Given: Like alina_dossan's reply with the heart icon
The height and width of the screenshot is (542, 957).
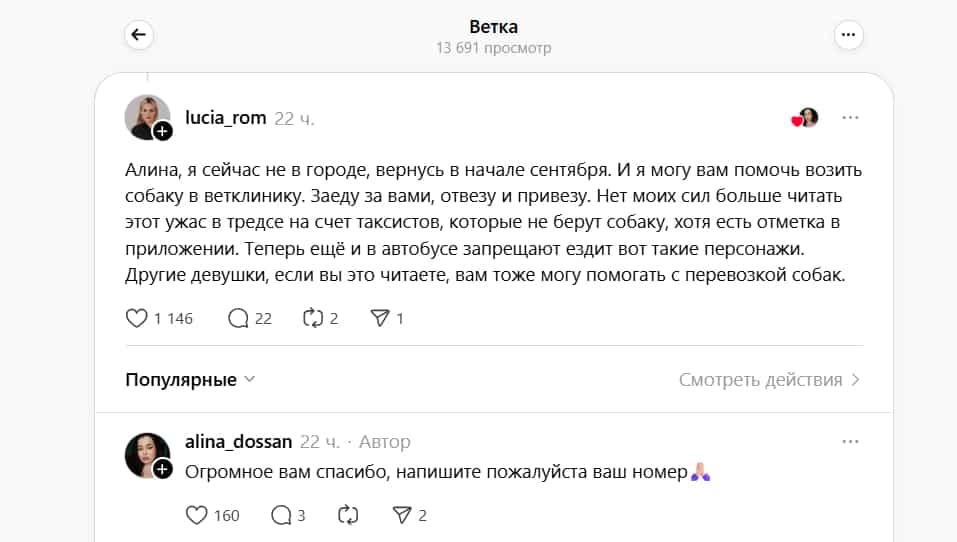Looking at the screenshot, I should [x=197, y=515].
